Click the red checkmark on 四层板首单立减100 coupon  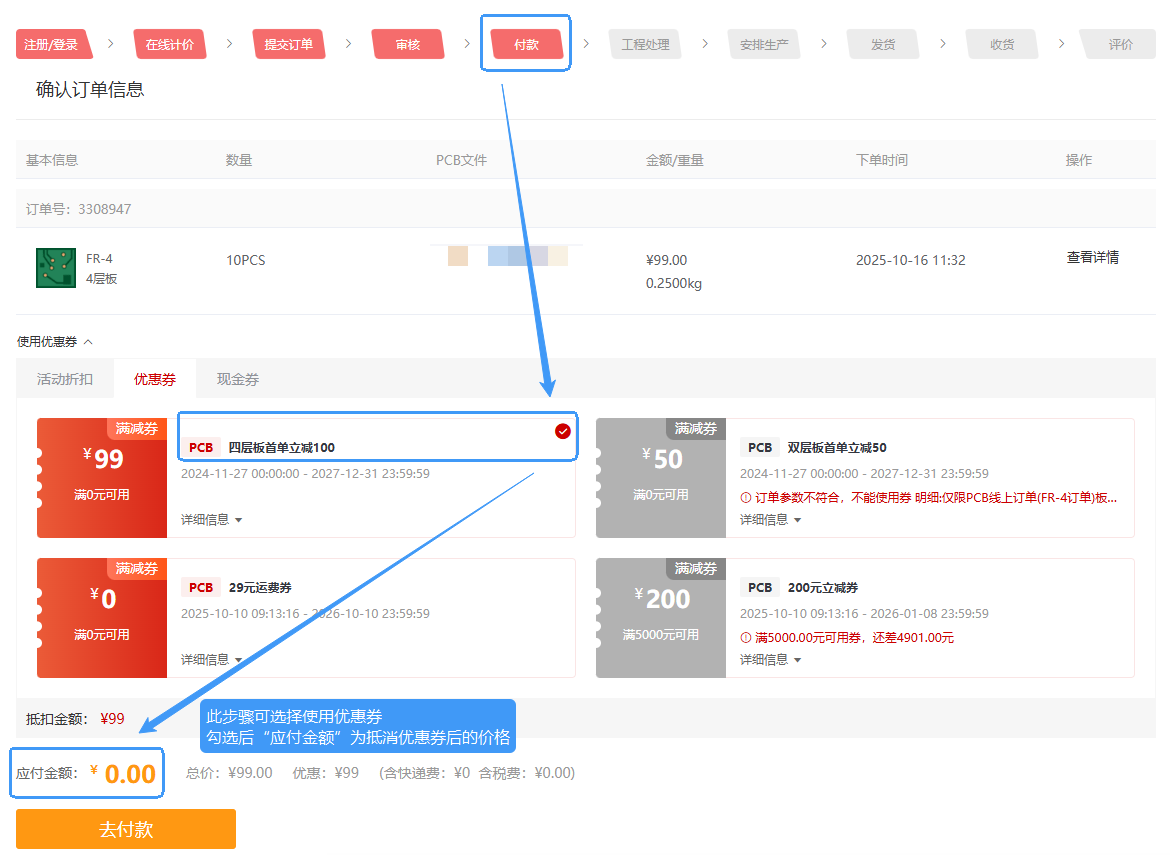(x=563, y=431)
